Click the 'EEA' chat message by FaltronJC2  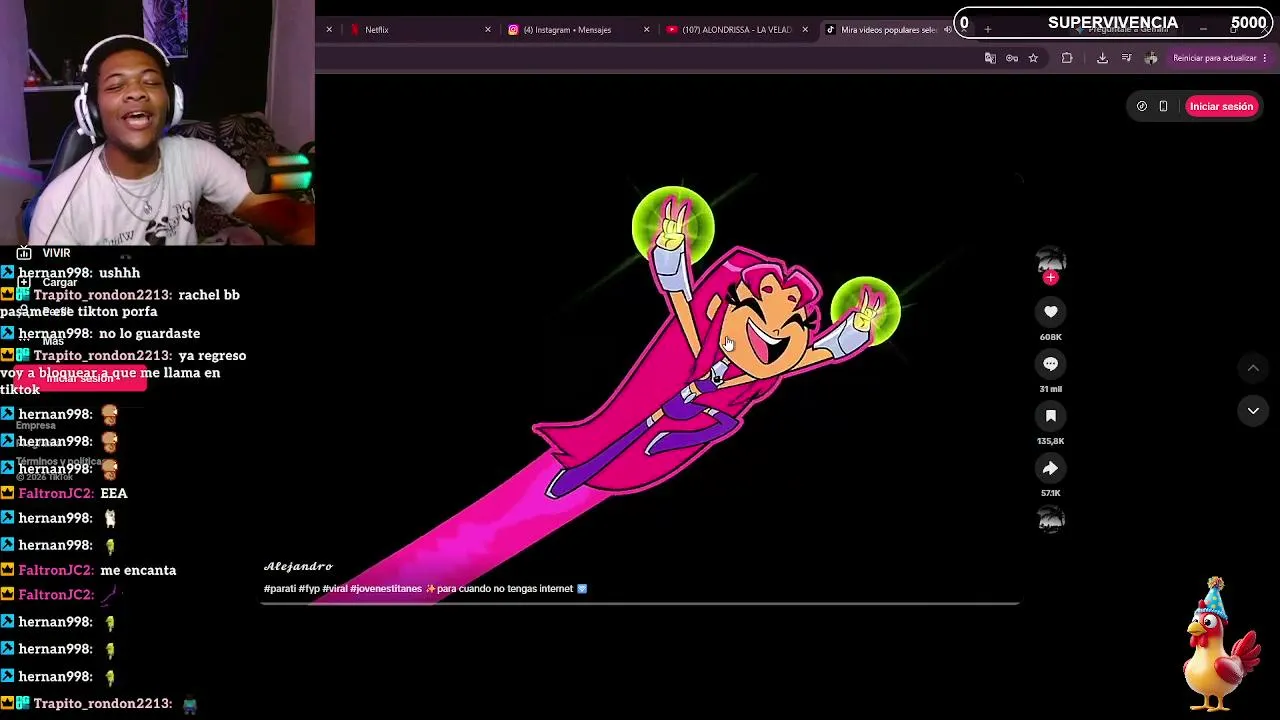click(114, 493)
